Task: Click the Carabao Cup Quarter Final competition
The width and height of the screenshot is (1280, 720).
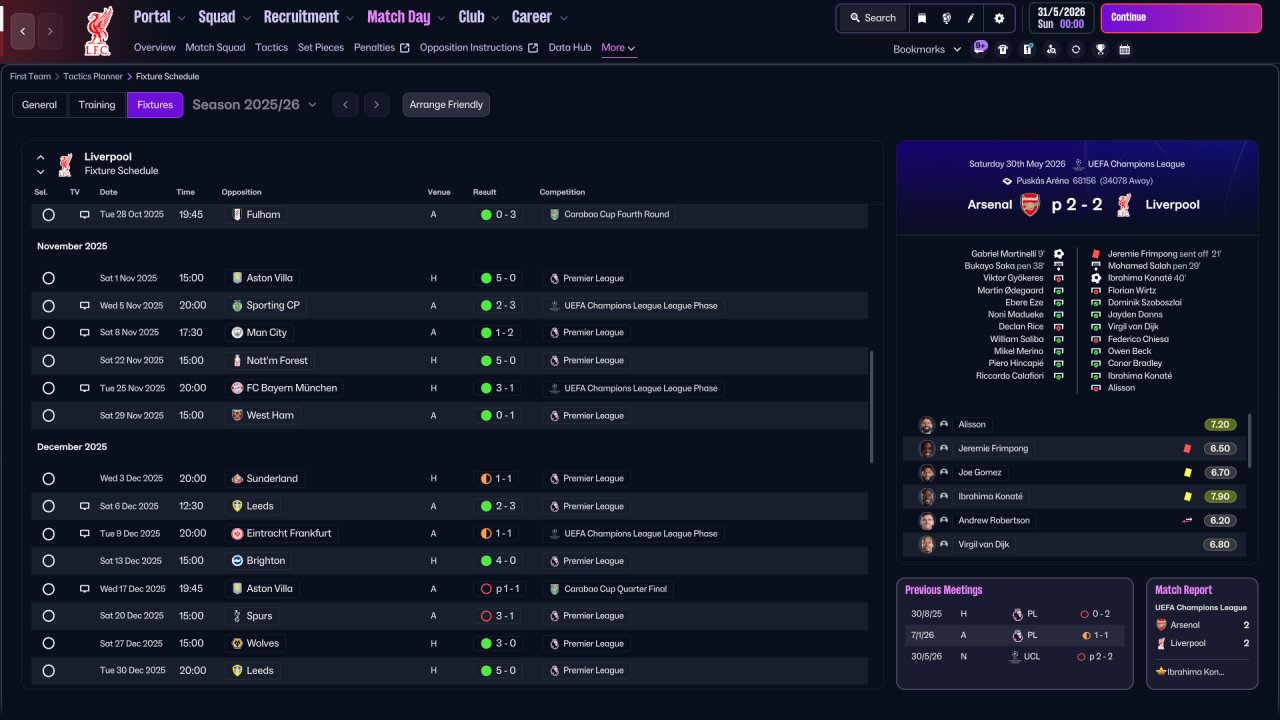Action: pyautogui.click(x=609, y=589)
